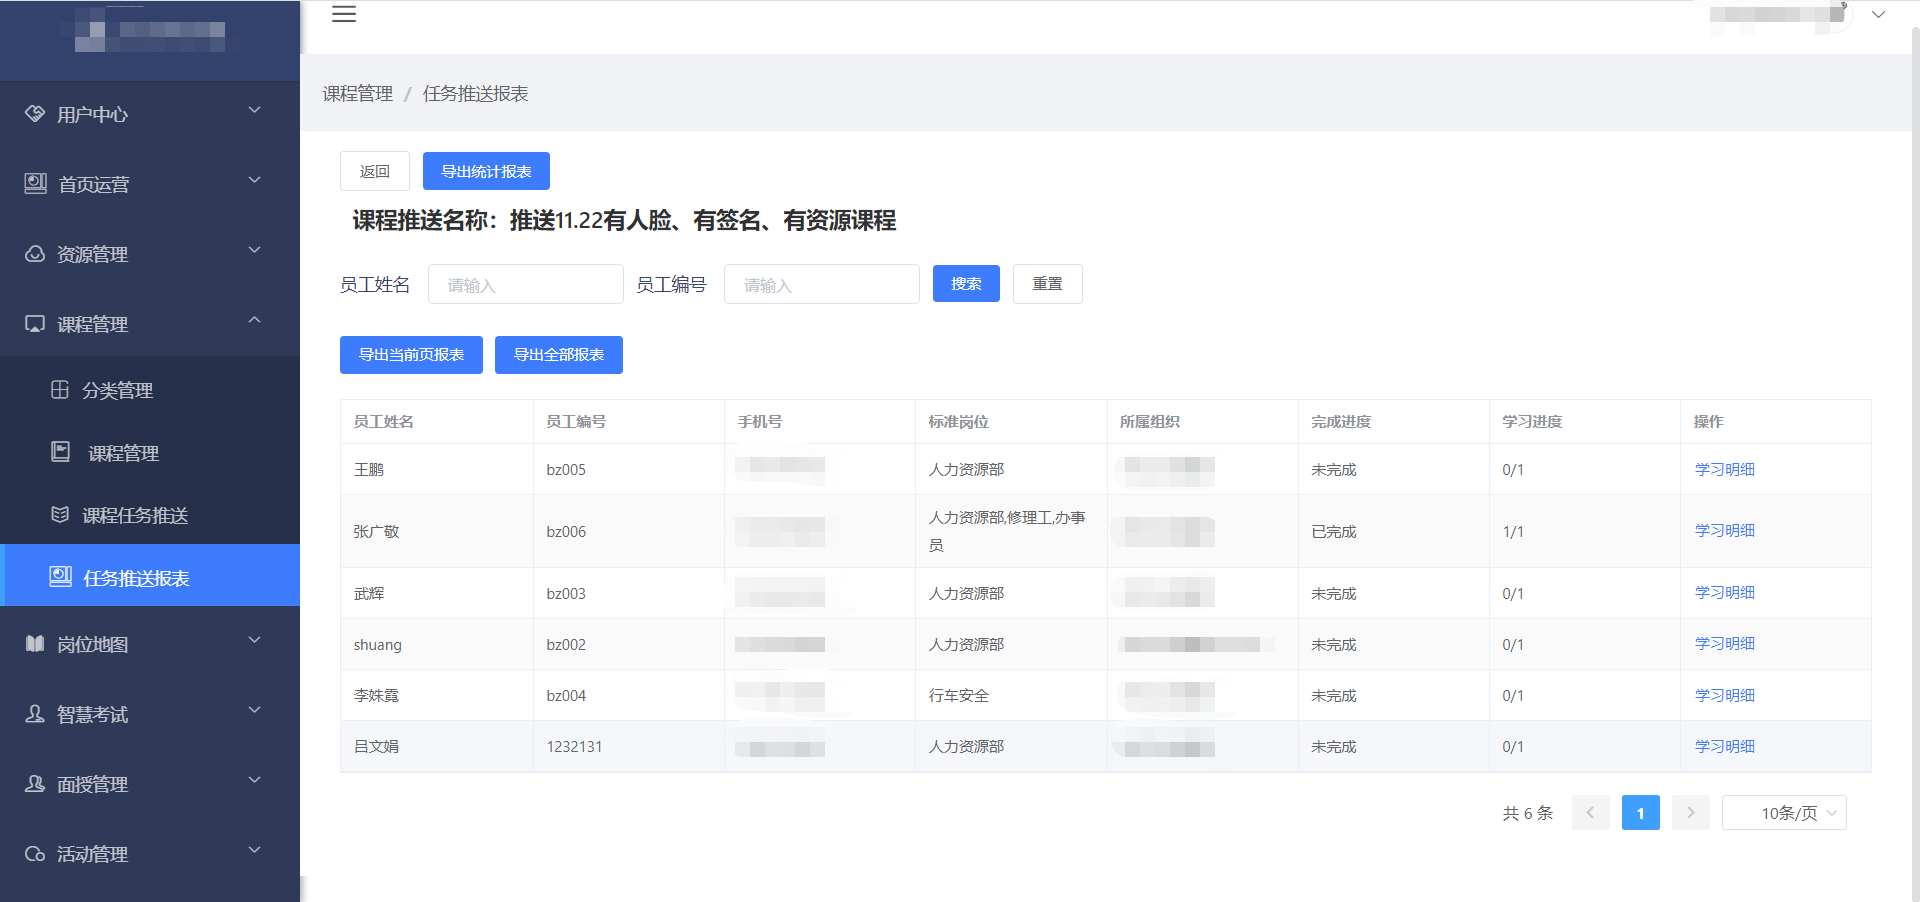The height and width of the screenshot is (902, 1920).
Task: Open the 10条/页 page size dropdown
Action: [x=1784, y=813]
